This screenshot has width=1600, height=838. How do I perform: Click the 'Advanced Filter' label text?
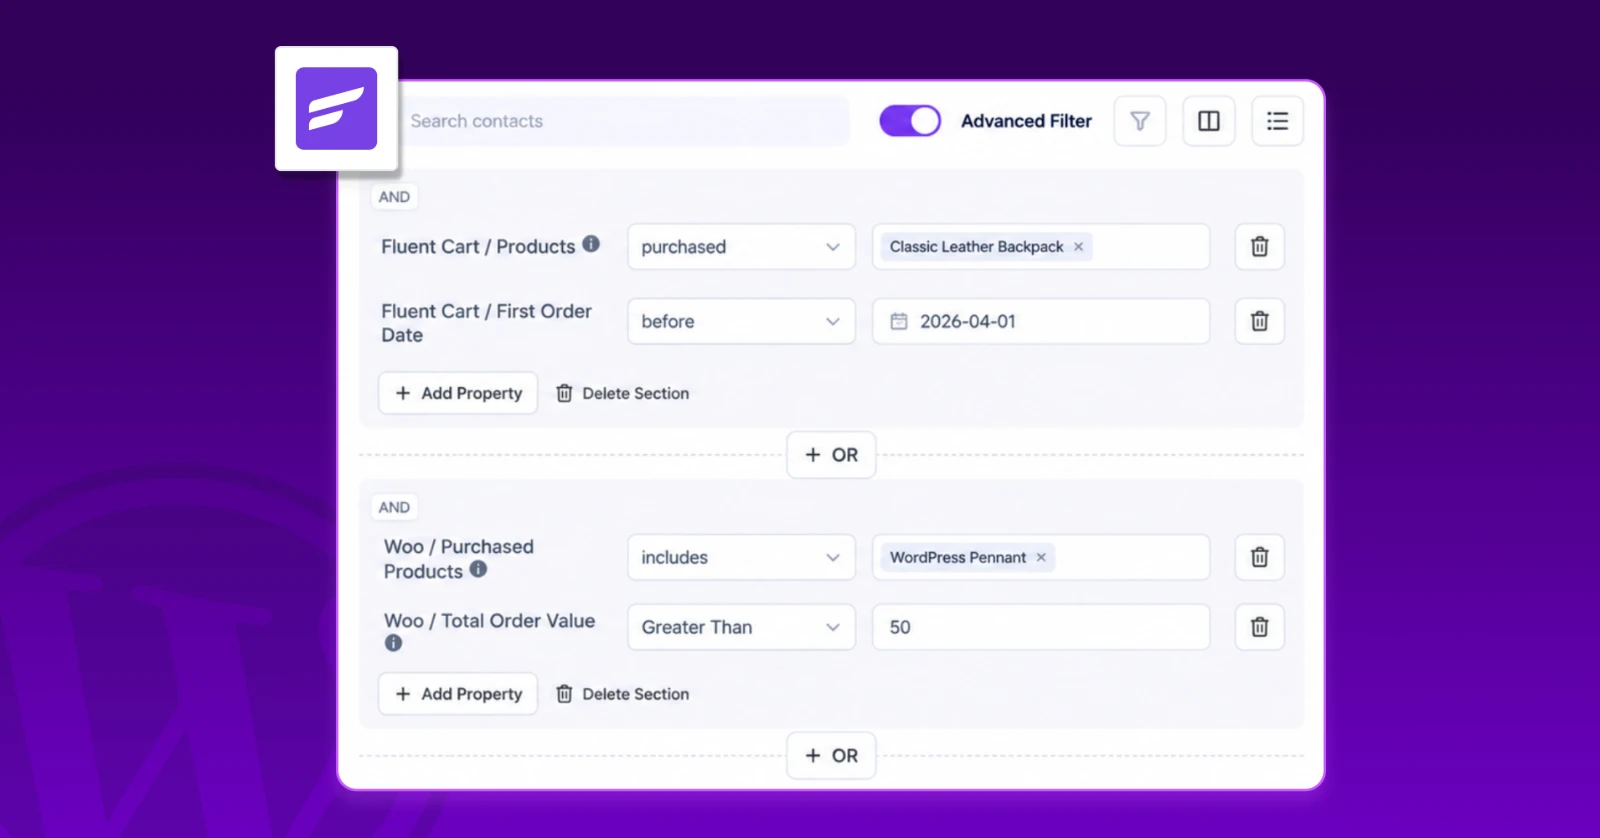(1026, 121)
